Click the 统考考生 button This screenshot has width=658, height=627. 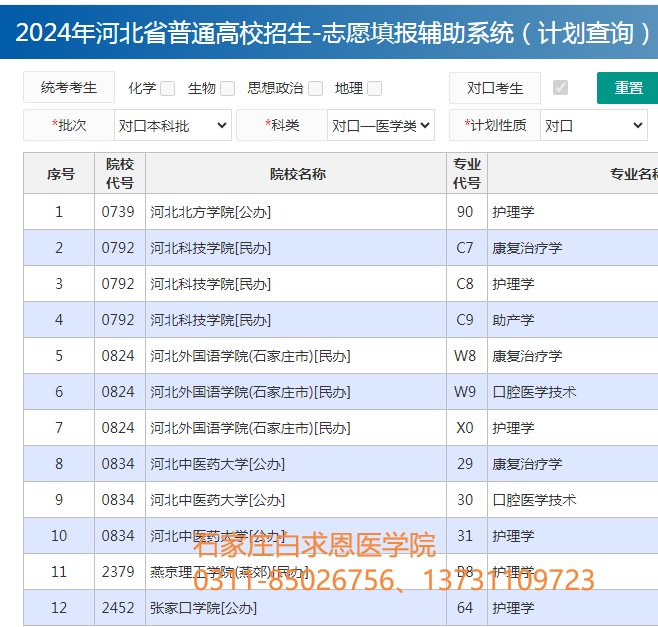click(x=69, y=88)
